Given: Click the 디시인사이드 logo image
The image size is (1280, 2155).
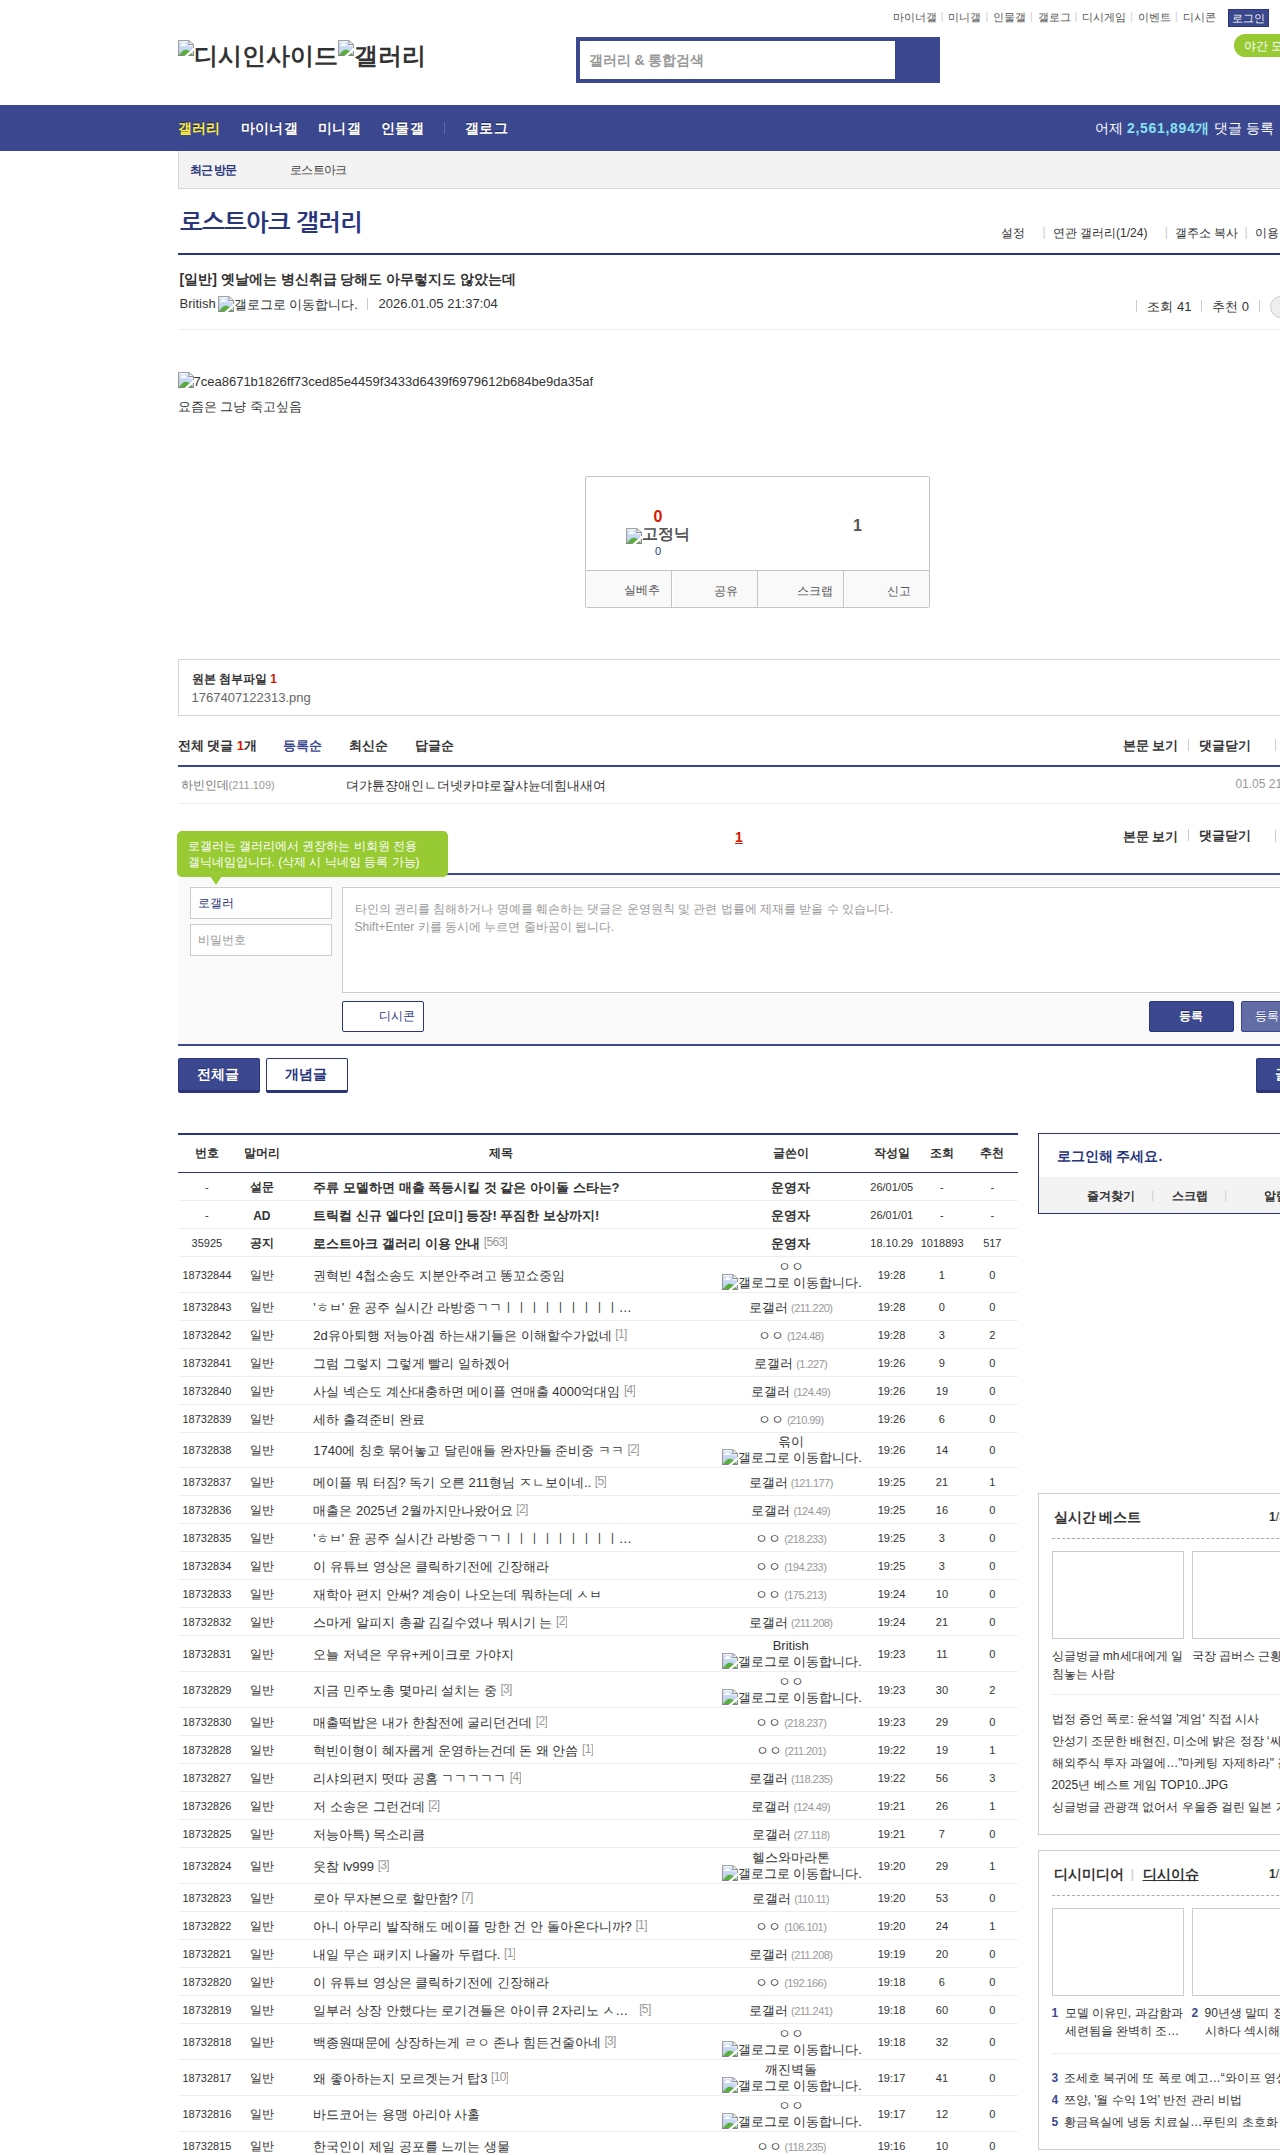Looking at the screenshot, I should pos(257,55).
